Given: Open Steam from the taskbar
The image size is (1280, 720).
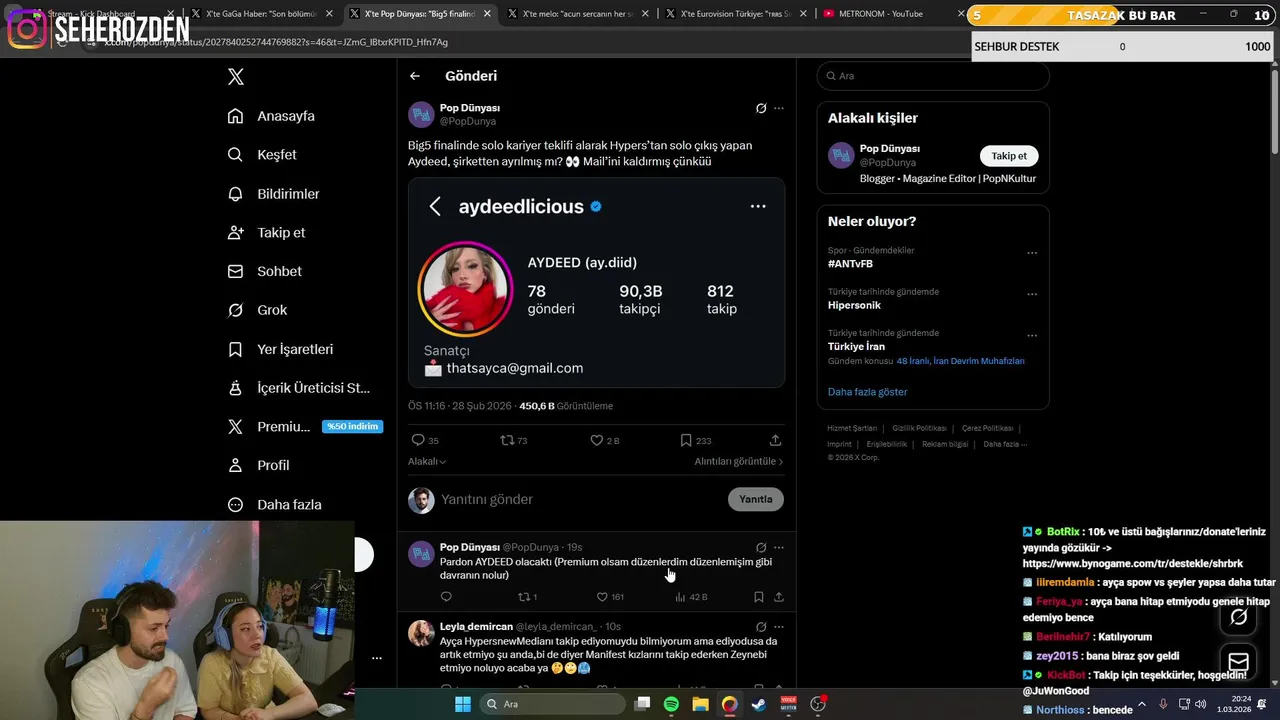Looking at the screenshot, I should point(759,704).
